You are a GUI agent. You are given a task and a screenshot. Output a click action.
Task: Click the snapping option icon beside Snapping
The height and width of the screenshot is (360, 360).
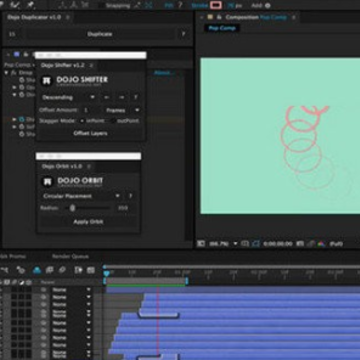point(137,5)
